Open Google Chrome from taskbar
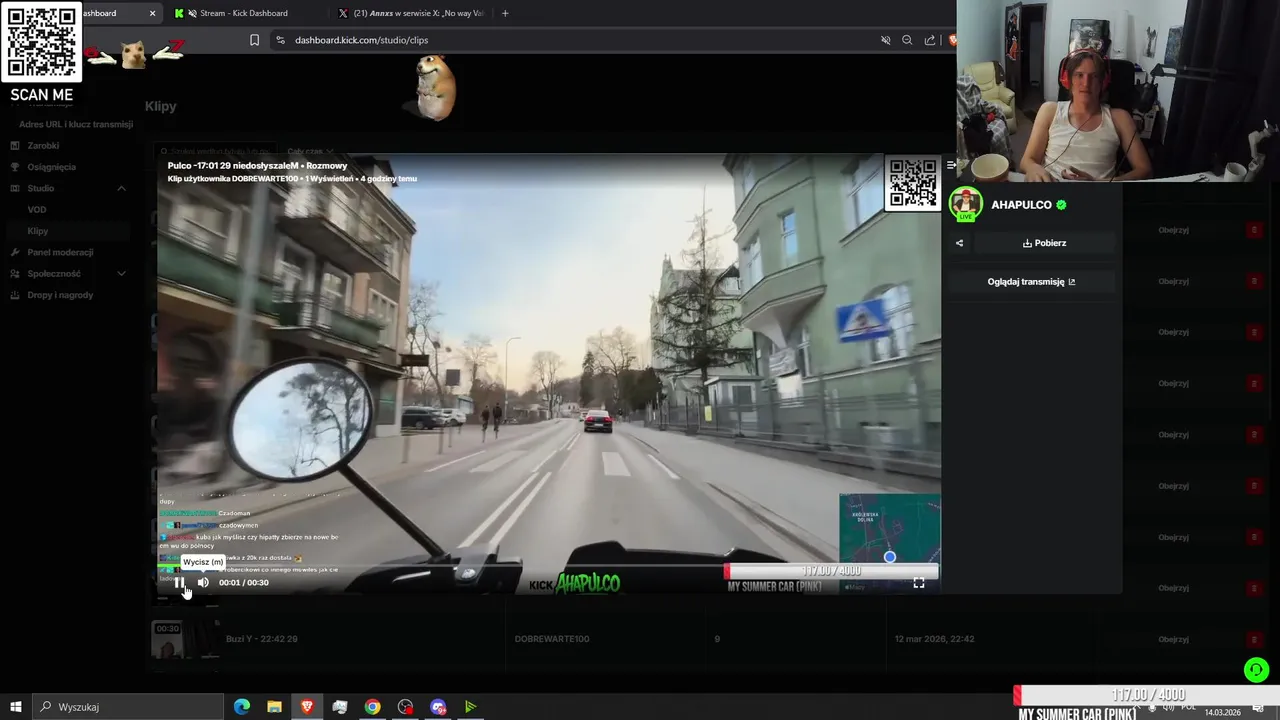The image size is (1280, 720). tap(372, 707)
